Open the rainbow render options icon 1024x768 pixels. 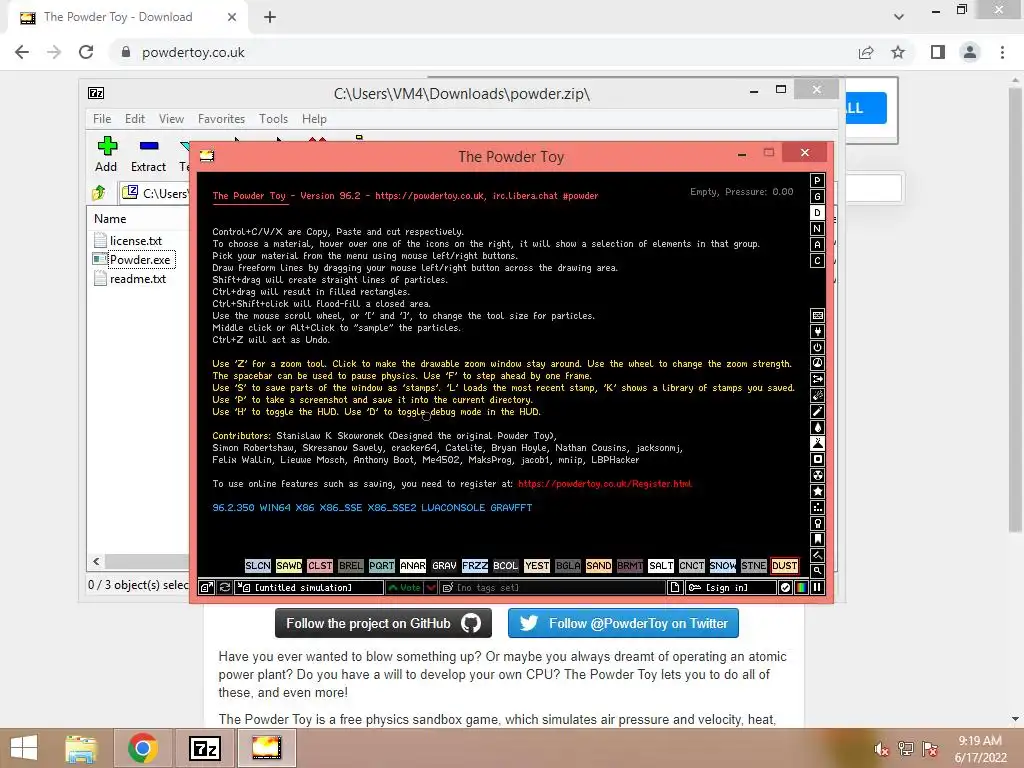pos(801,588)
